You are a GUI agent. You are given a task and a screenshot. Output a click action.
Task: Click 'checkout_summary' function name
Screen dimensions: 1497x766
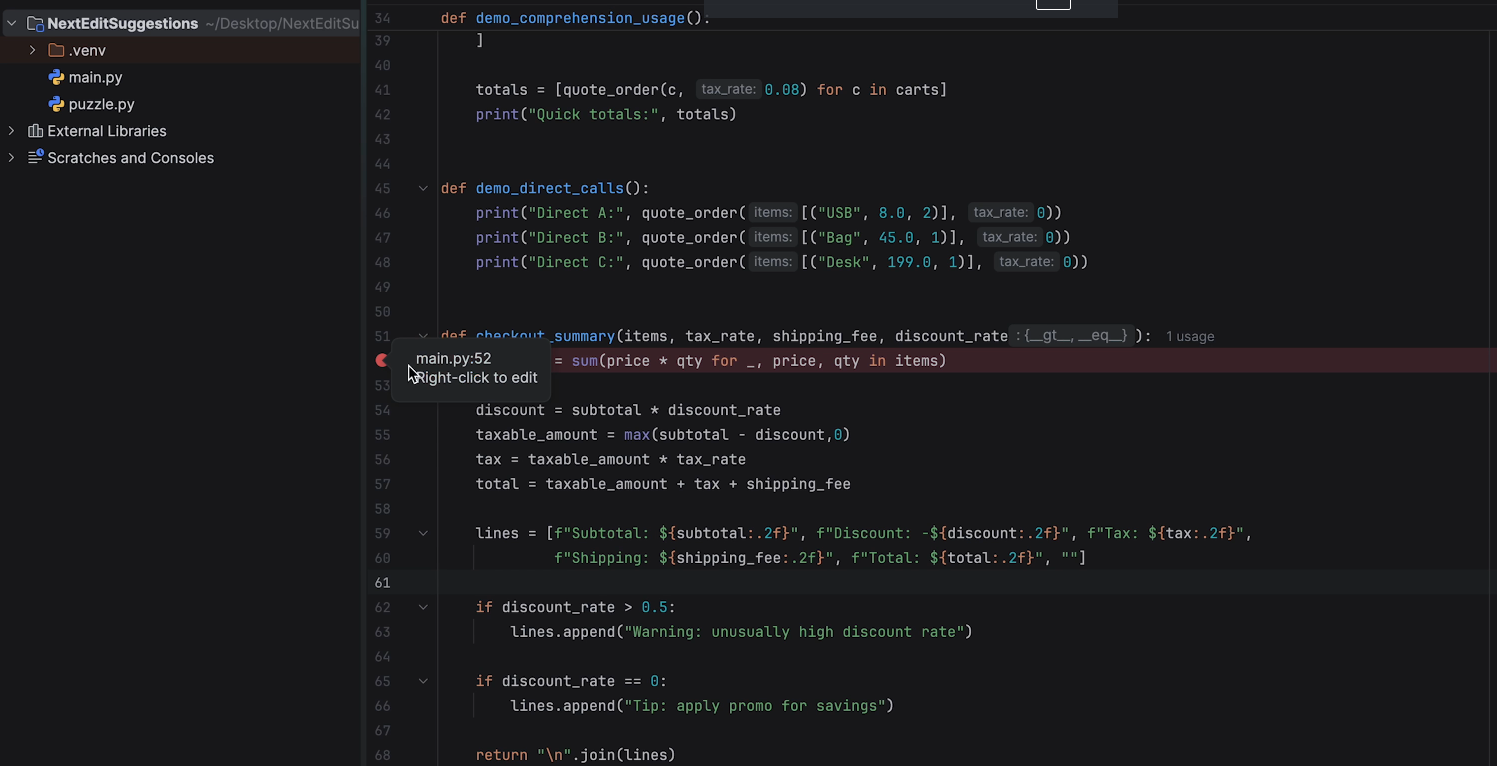coord(545,336)
